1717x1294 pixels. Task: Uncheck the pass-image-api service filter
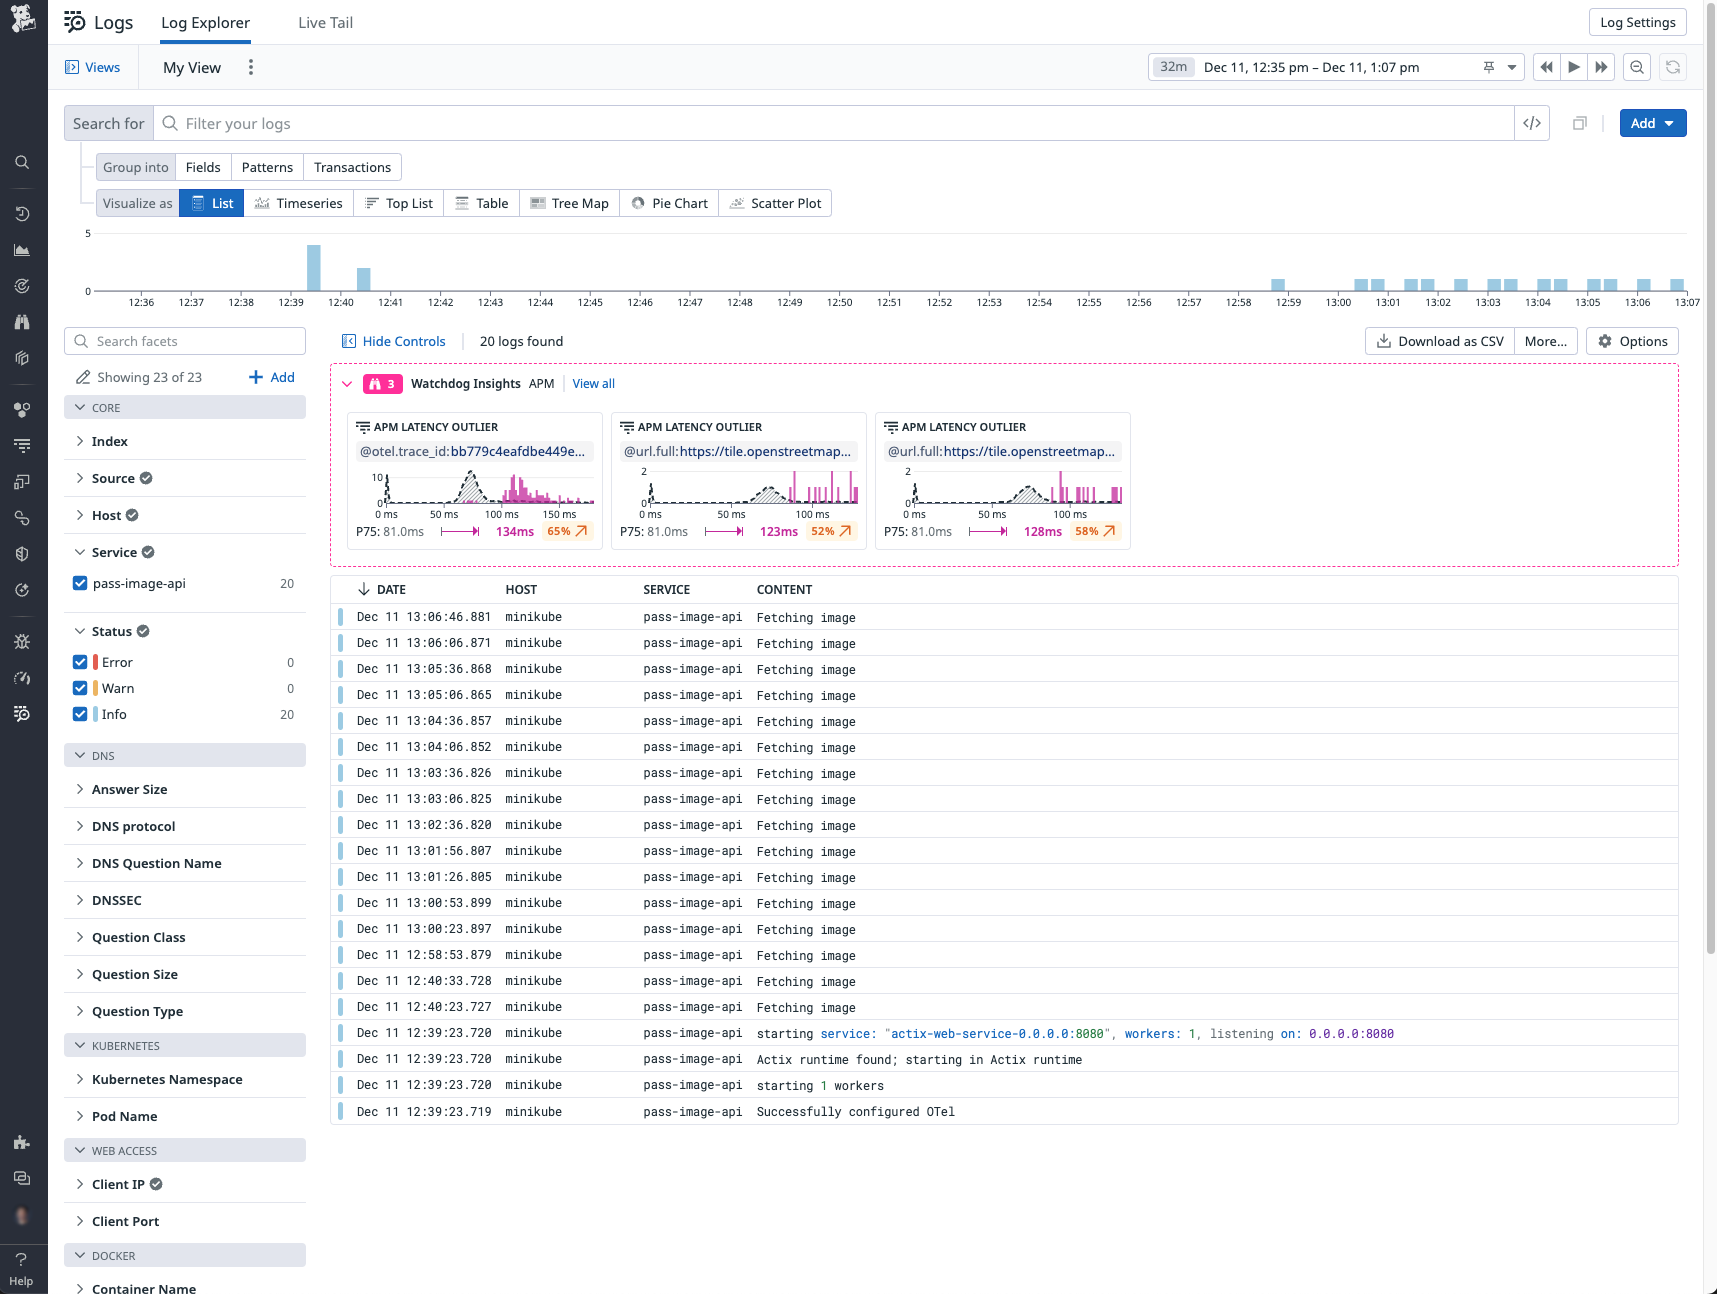click(x=79, y=583)
